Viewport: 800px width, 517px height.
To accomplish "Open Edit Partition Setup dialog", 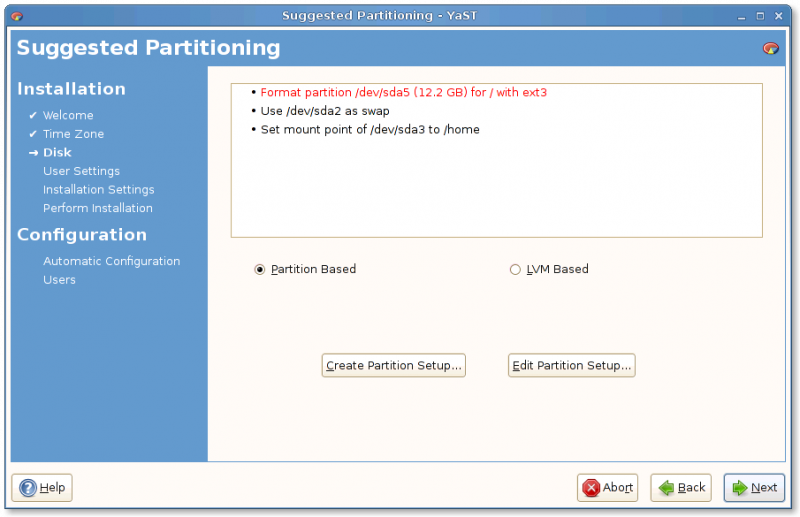I will (x=571, y=365).
